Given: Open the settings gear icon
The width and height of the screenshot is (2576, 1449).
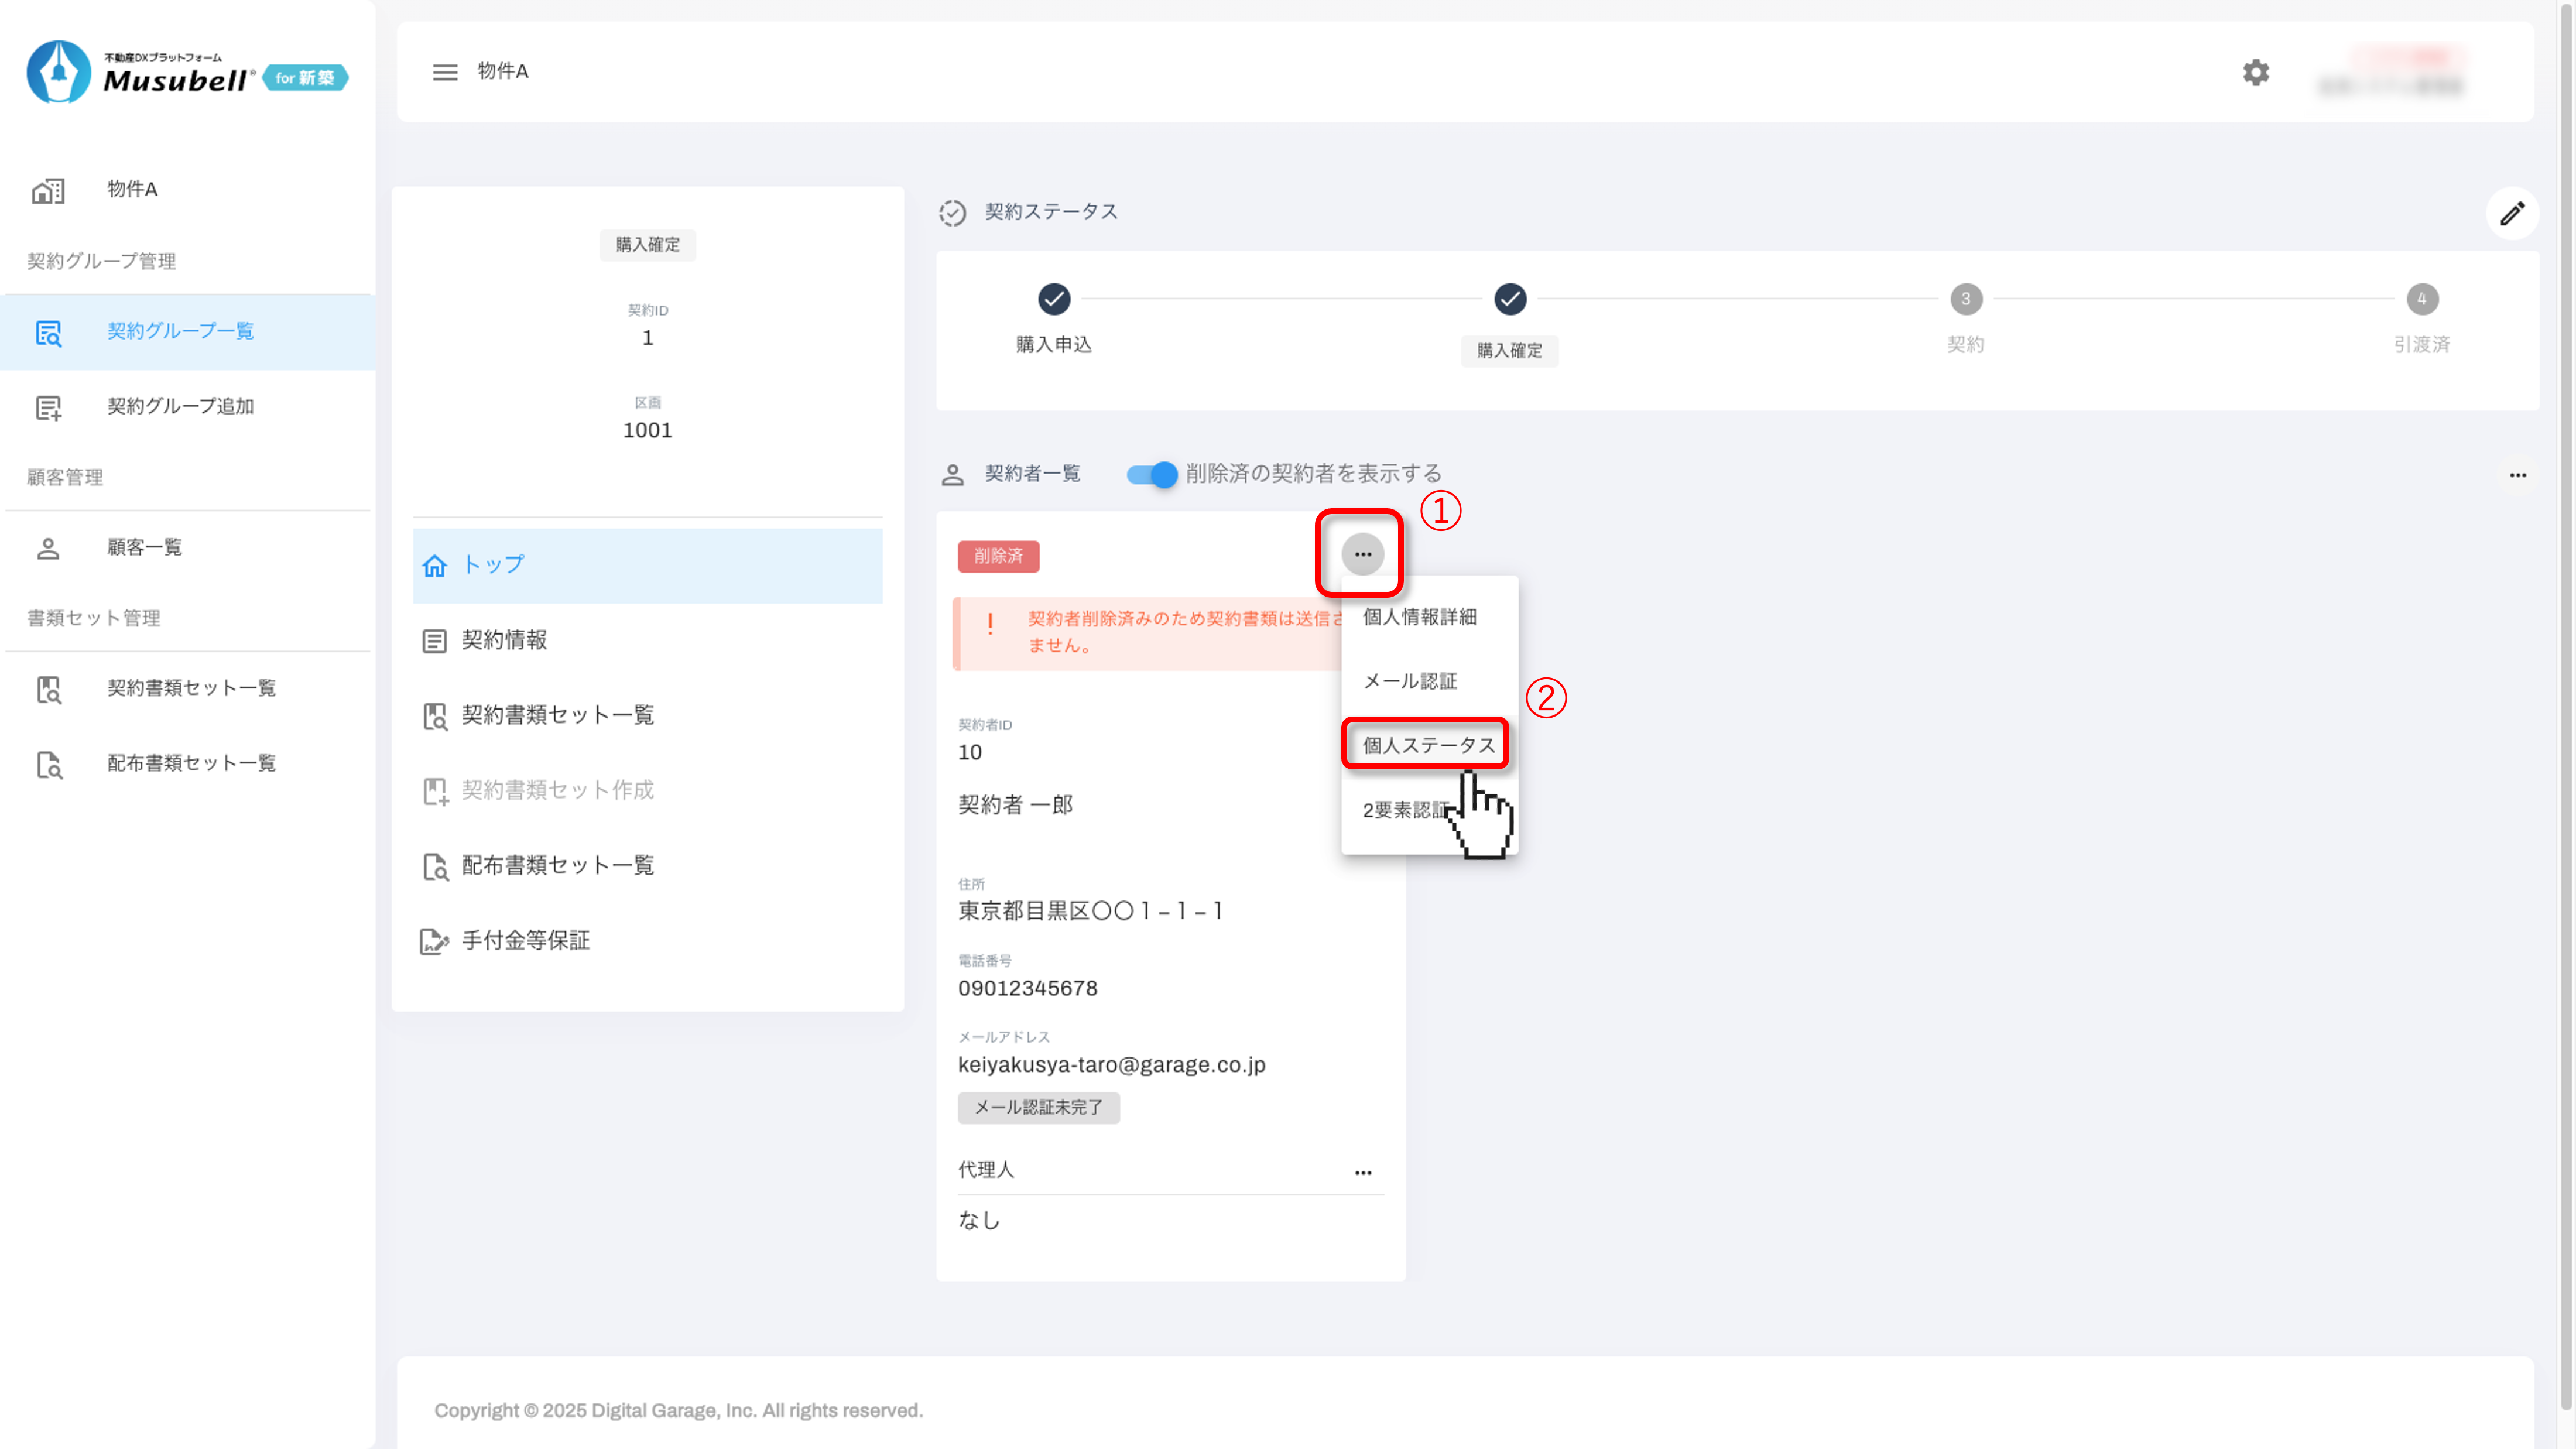Looking at the screenshot, I should [x=2255, y=72].
